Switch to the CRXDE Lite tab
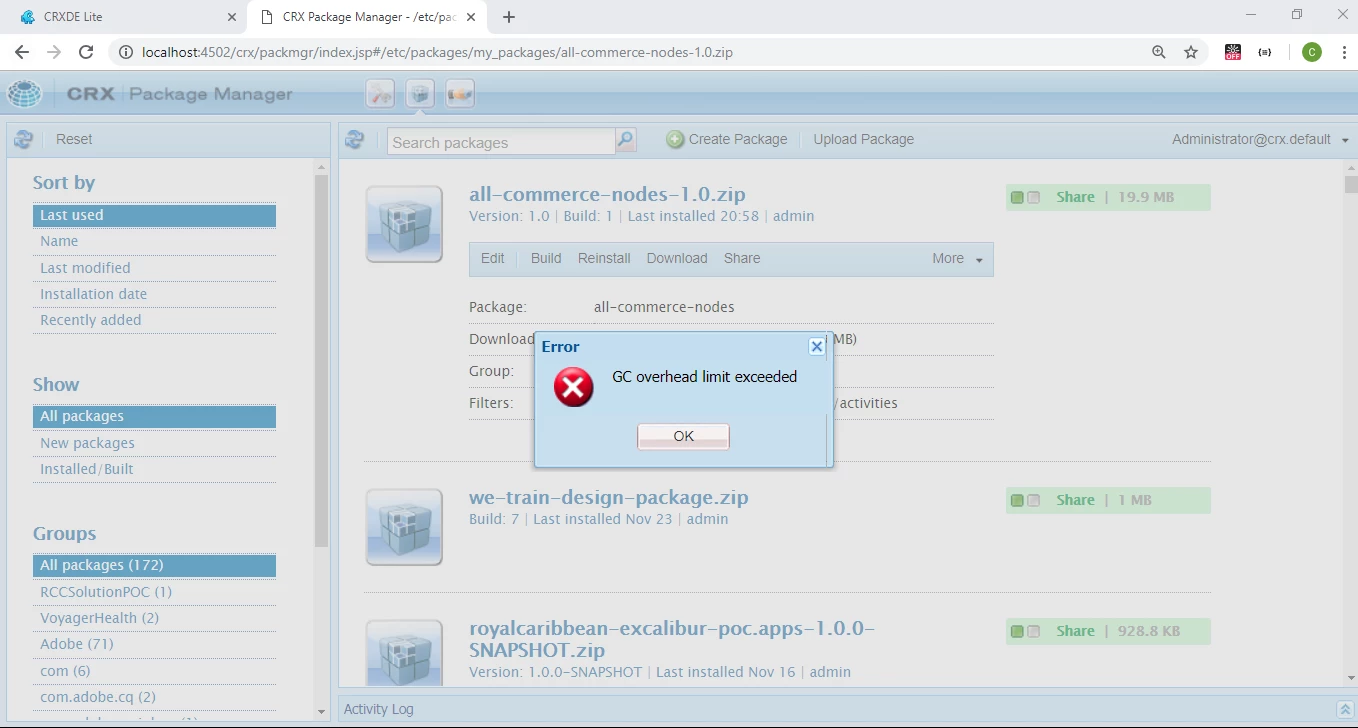The height and width of the screenshot is (728, 1358). coord(122,17)
